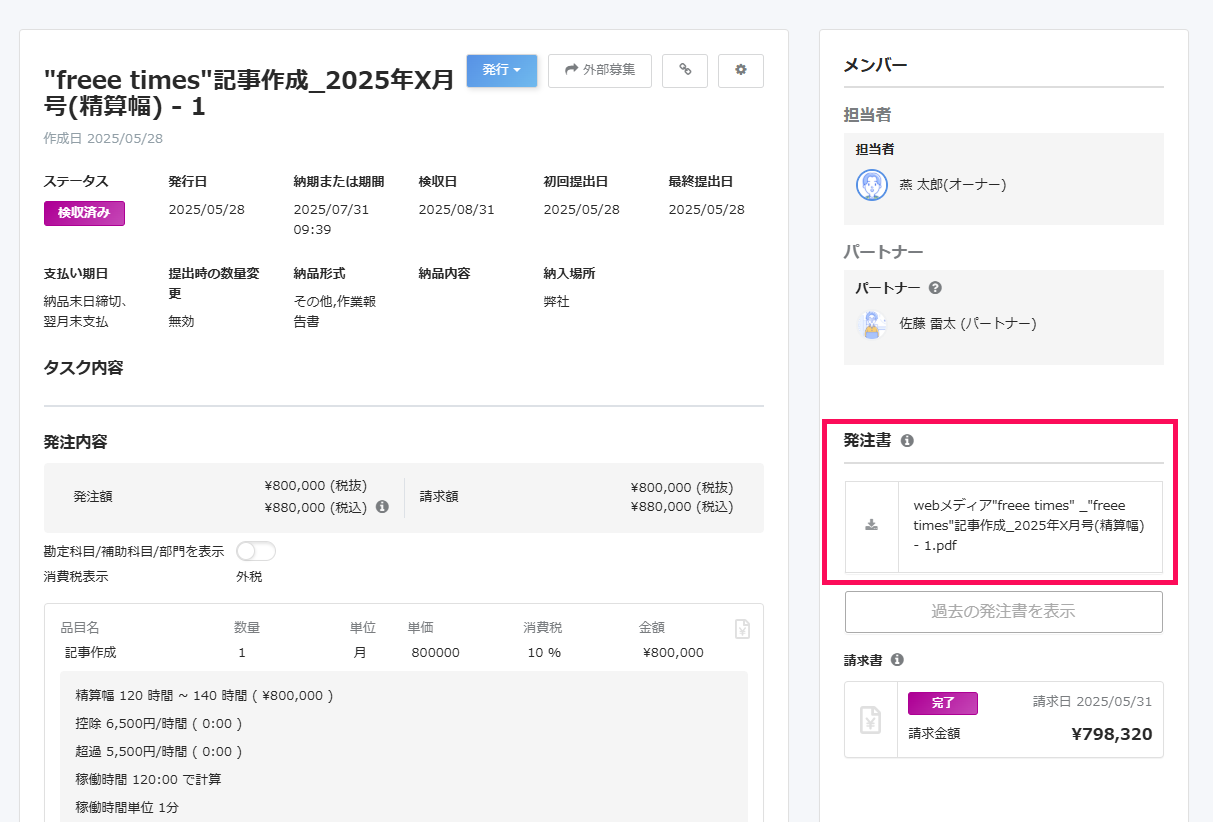Open the 発行 dropdown menu

tap(501, 70)
